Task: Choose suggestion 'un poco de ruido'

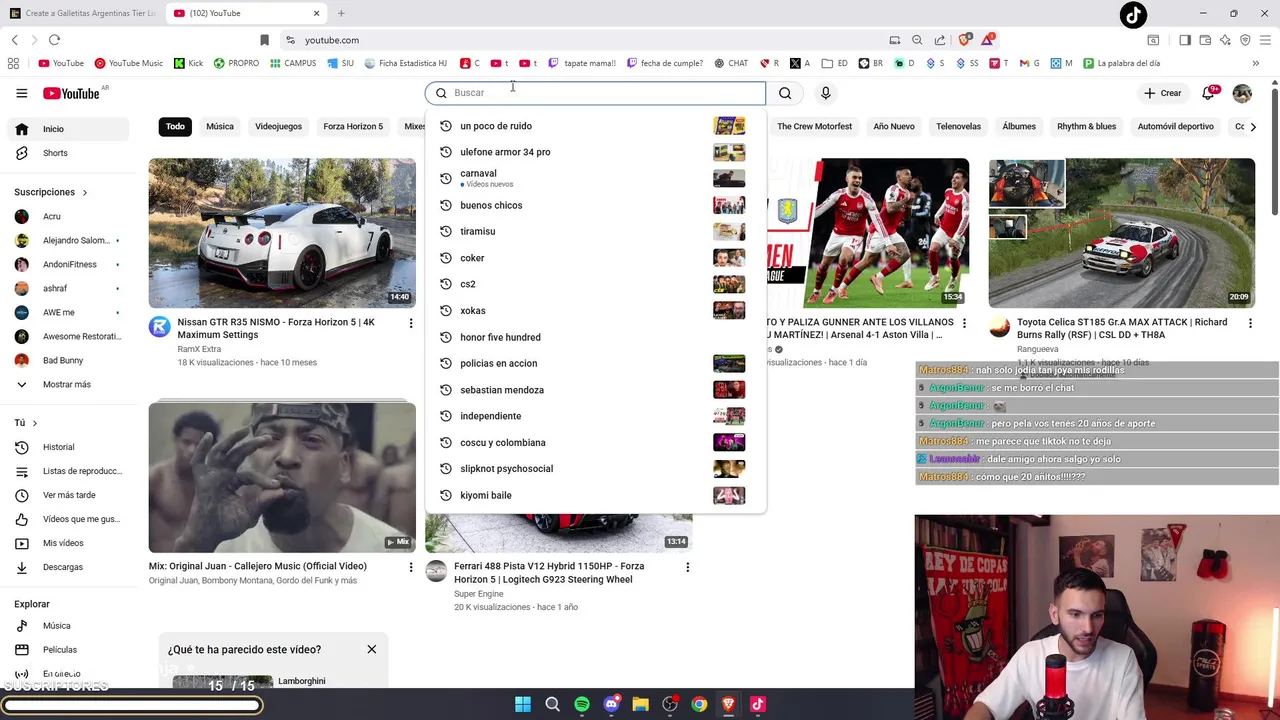Action: click(595, 126)
